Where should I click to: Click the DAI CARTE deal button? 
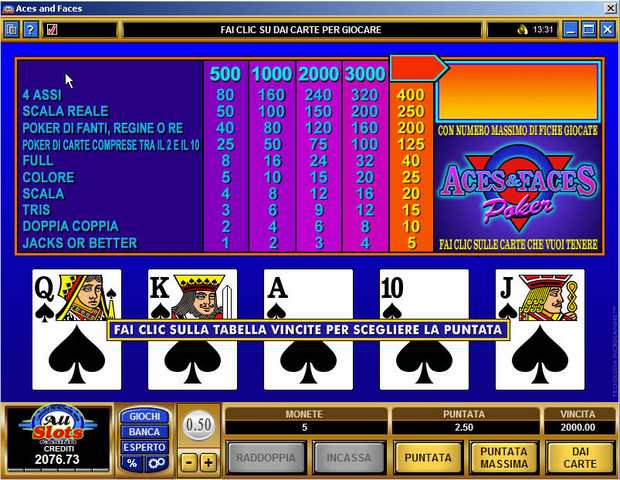click(x=580, y=457)
